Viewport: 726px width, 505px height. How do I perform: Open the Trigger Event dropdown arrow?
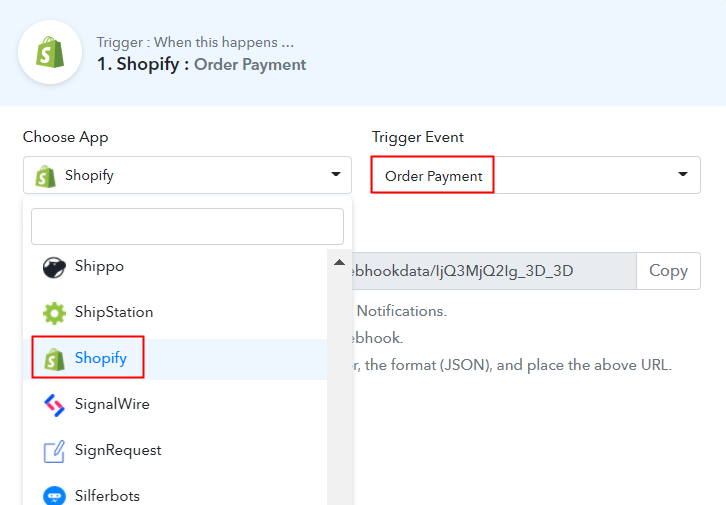(x=682, y=175)
